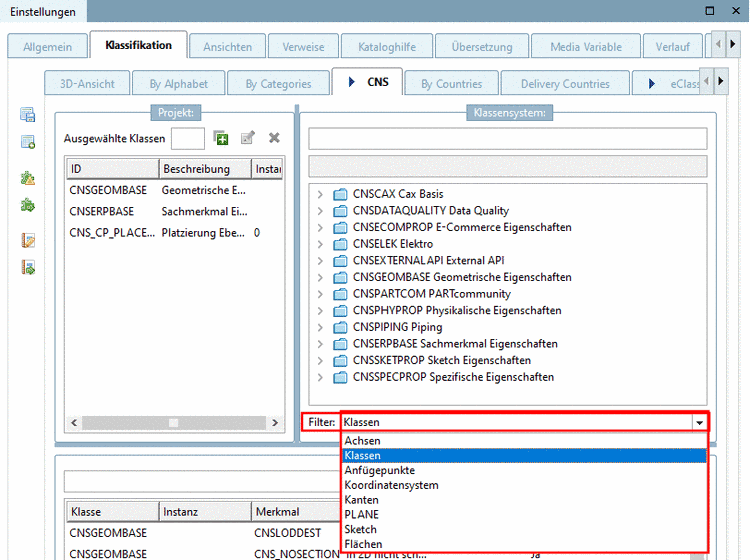Switch to the Allgemein tab

(47, 47)
